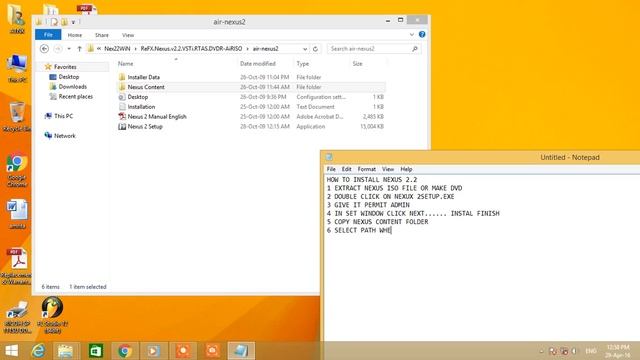Viewport: 640px width, 360px height.
Task: Open Downloads in navigation pane
Action: (x=72, y=87)
